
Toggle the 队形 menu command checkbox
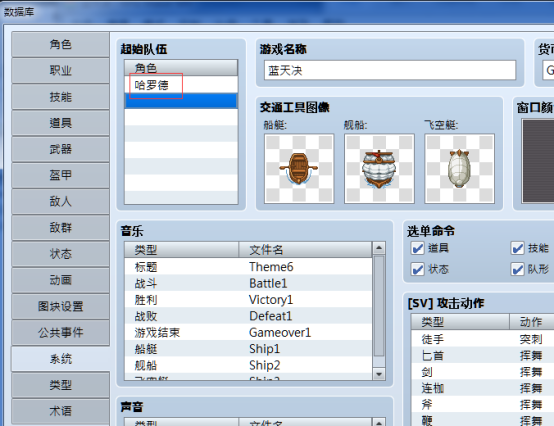[518, 270]
